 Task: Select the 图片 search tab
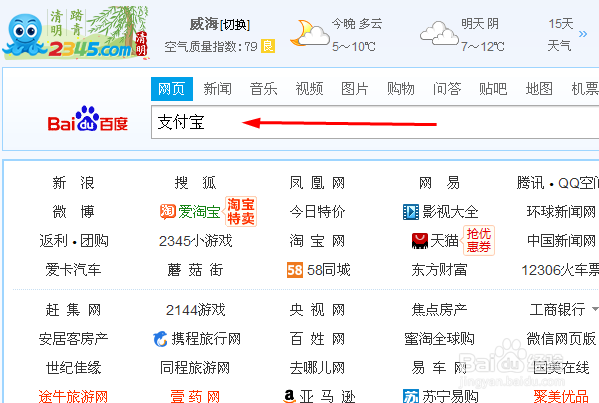(355, 89)
